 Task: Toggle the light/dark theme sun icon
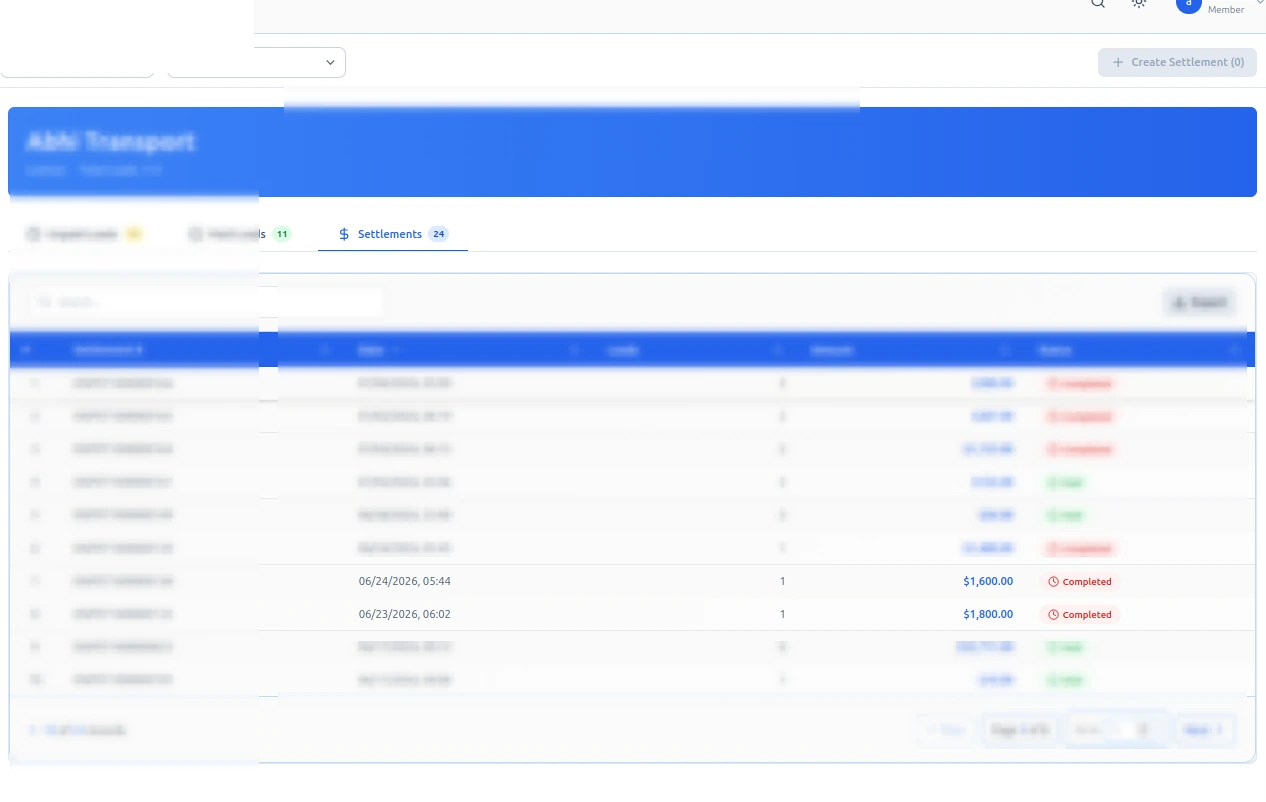1139,3
